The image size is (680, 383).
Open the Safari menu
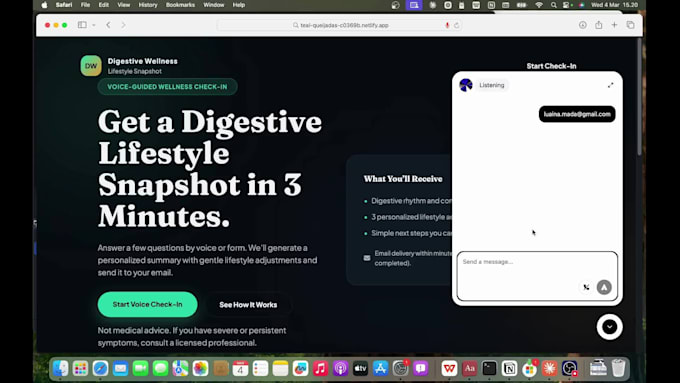(x=64, y=5)
